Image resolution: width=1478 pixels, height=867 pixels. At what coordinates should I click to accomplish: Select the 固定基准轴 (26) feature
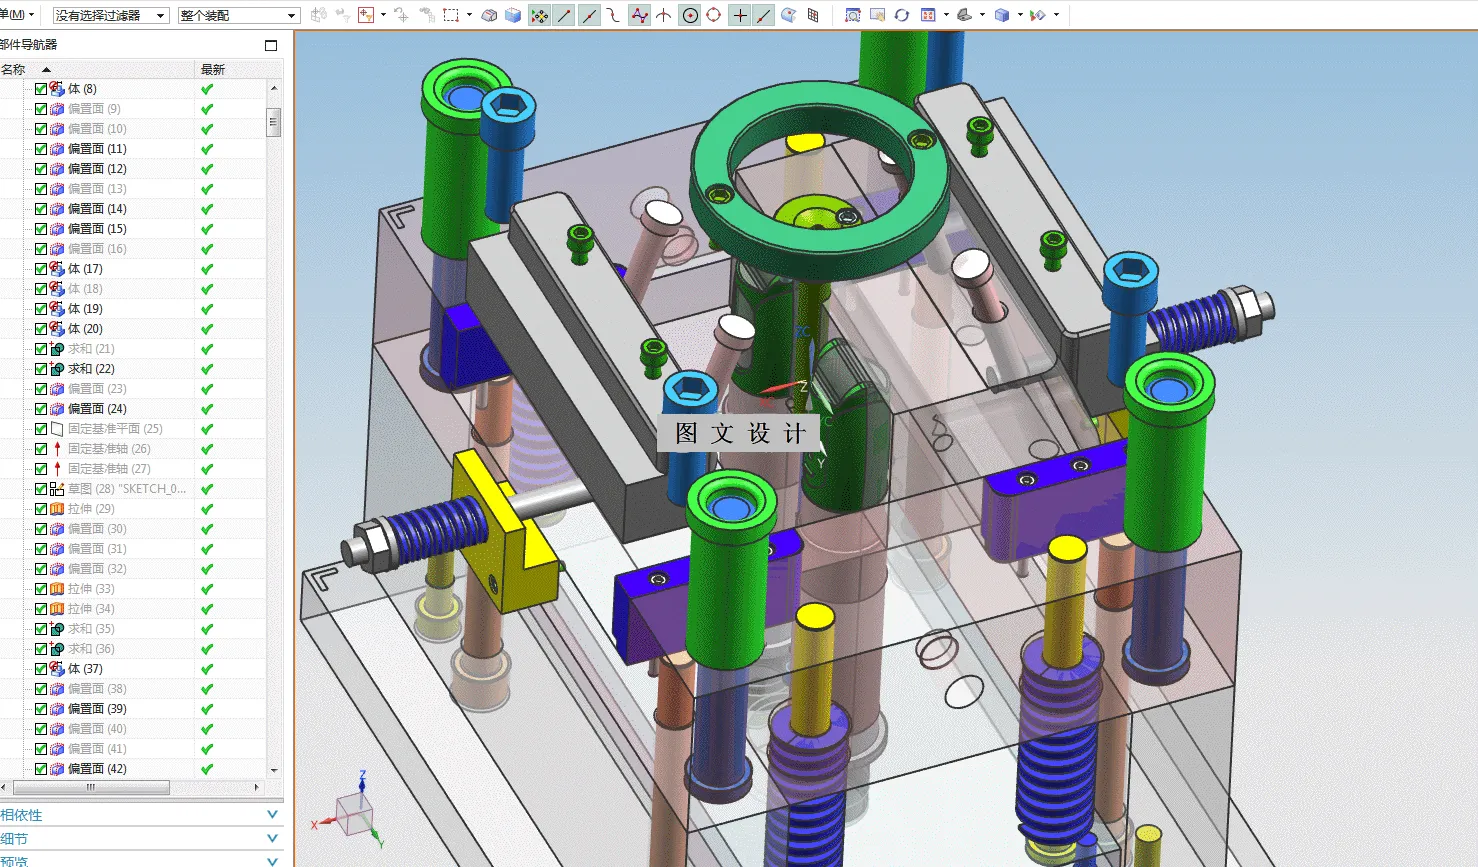click(x=109, y=449)
